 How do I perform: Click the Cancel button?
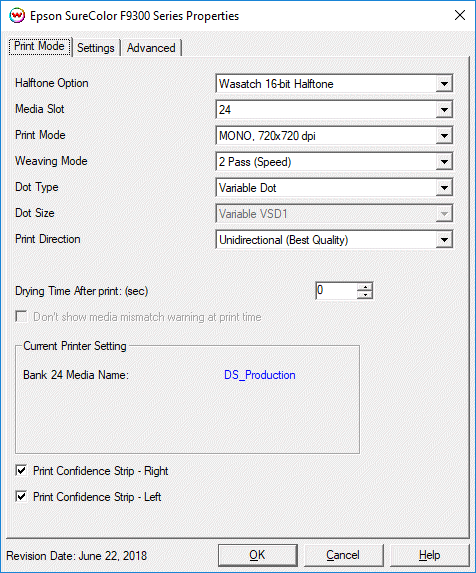click(343, 555)
